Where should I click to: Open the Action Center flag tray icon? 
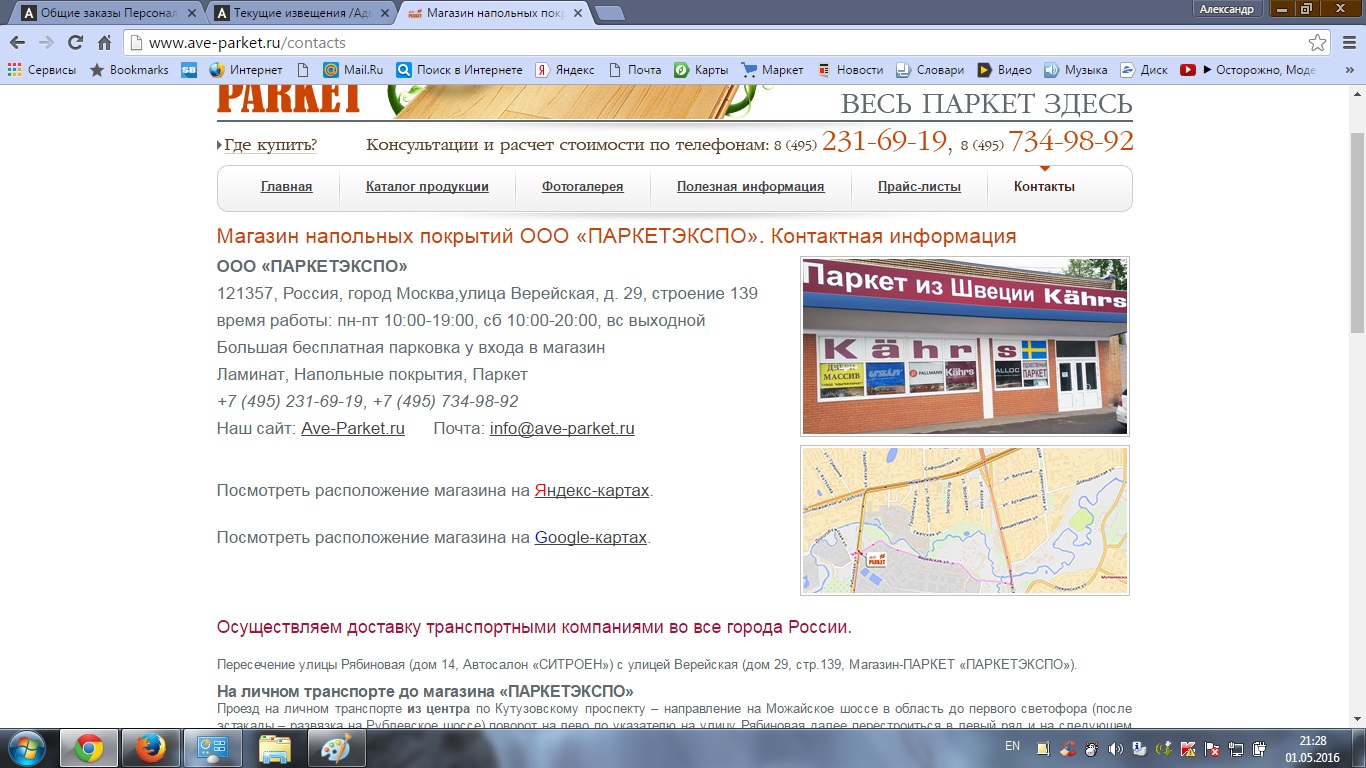pos(1212,748)
